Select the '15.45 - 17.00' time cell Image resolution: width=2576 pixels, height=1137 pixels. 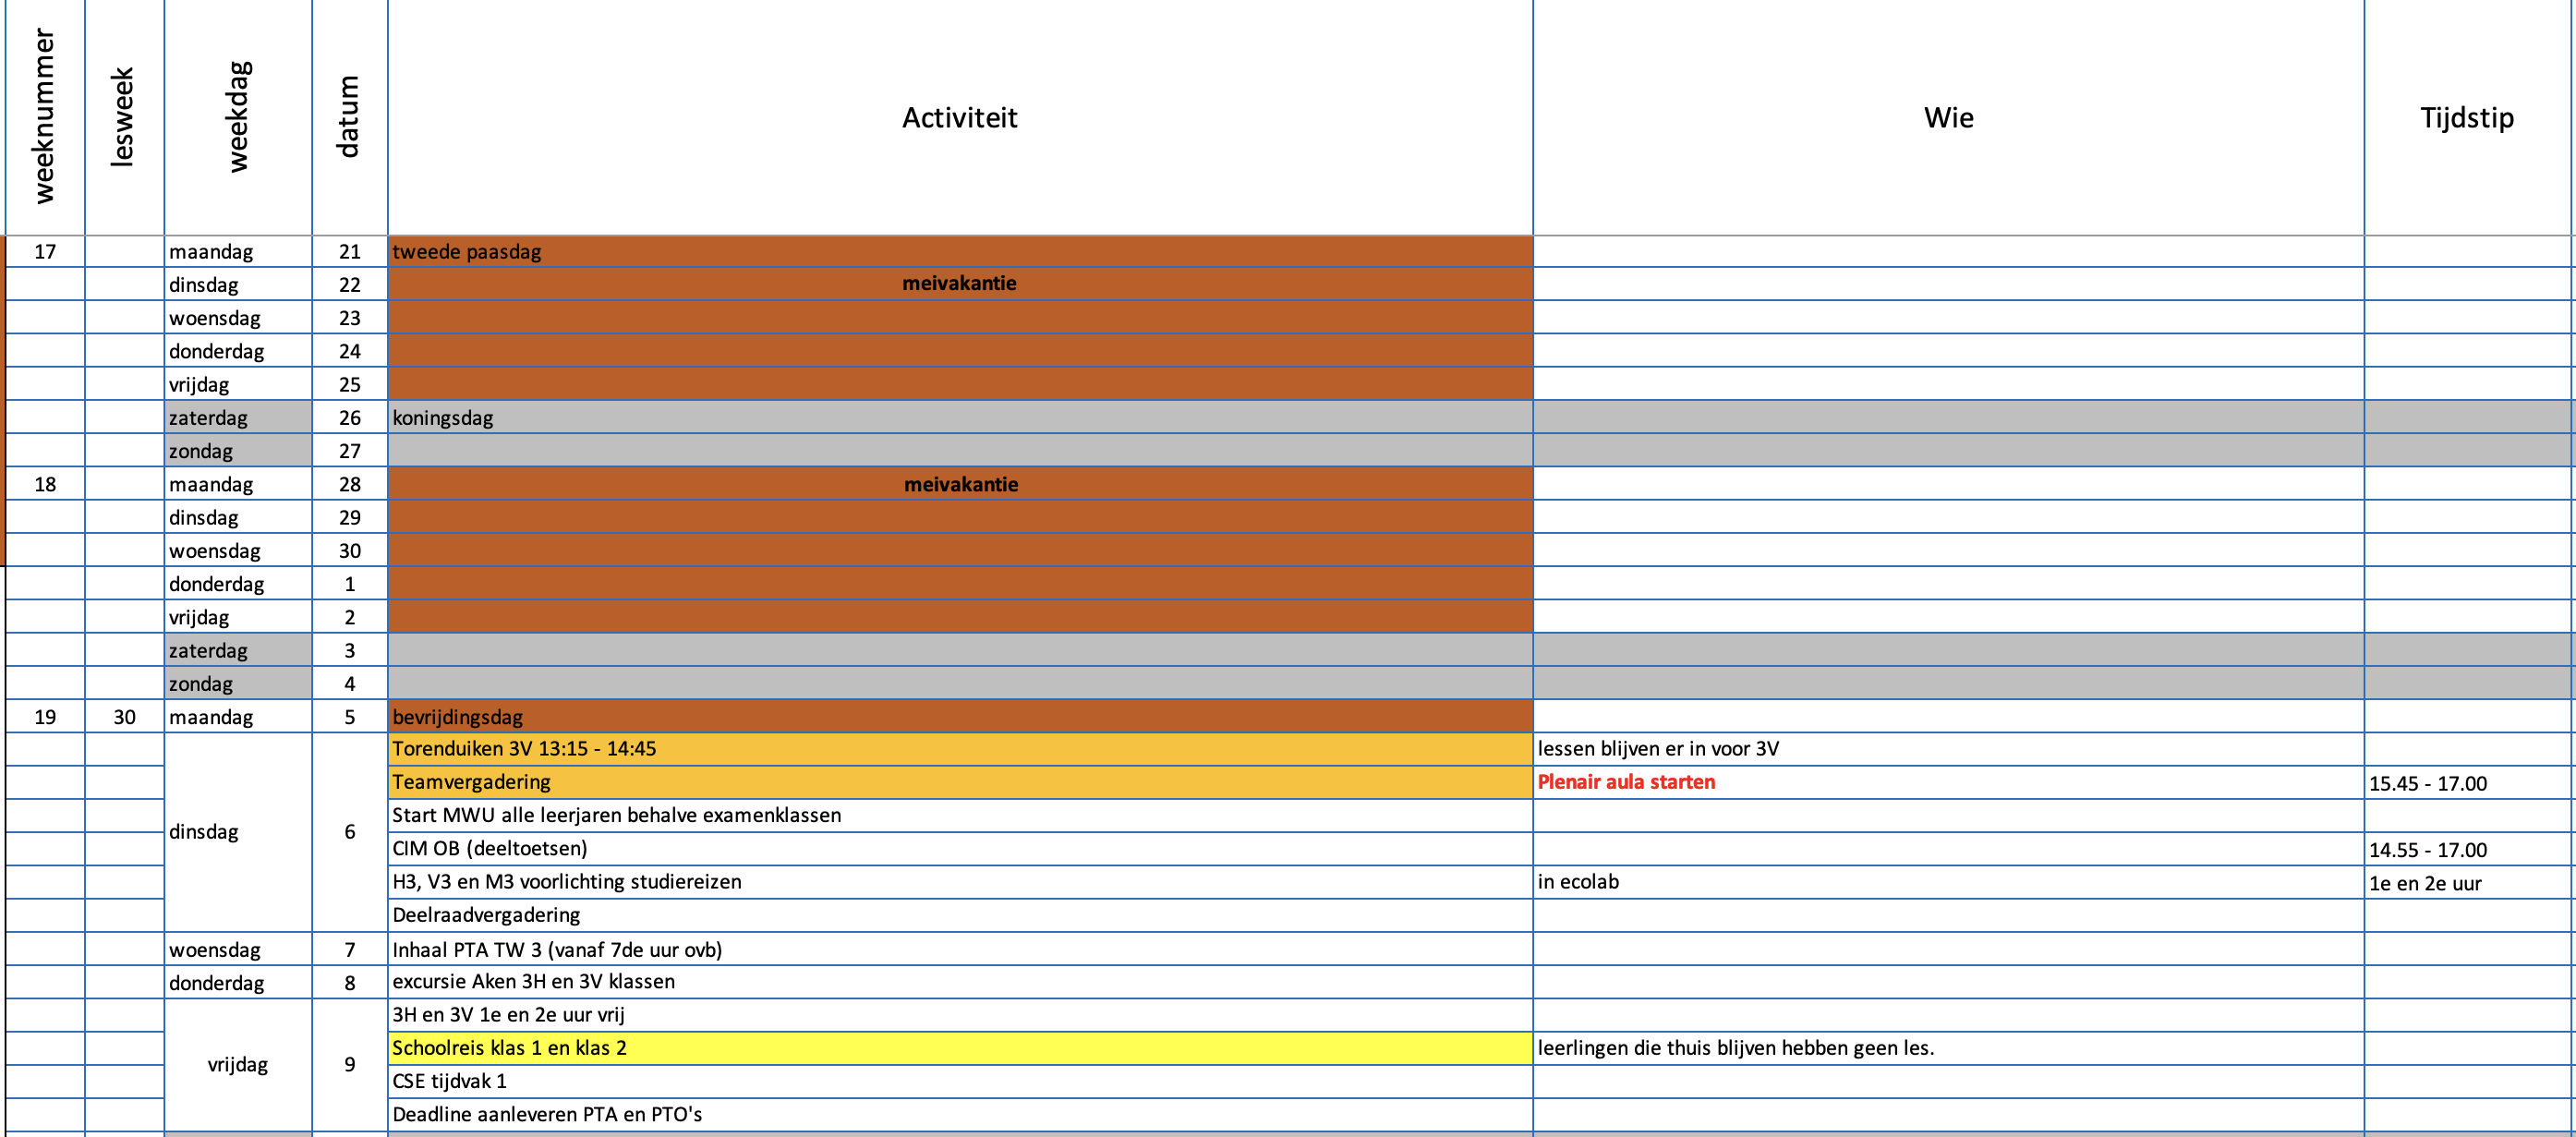pyautogui.click(x=2469, y=782)
